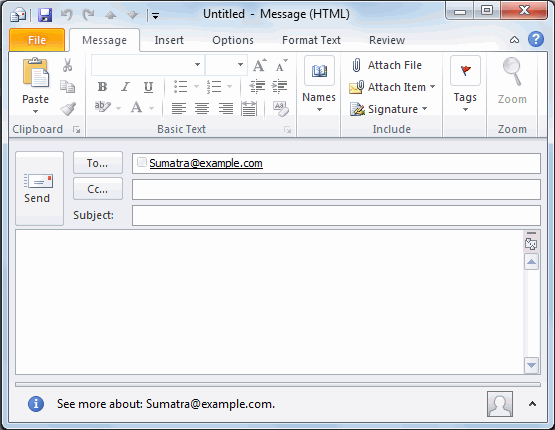Toggle bulleted list

181,86
